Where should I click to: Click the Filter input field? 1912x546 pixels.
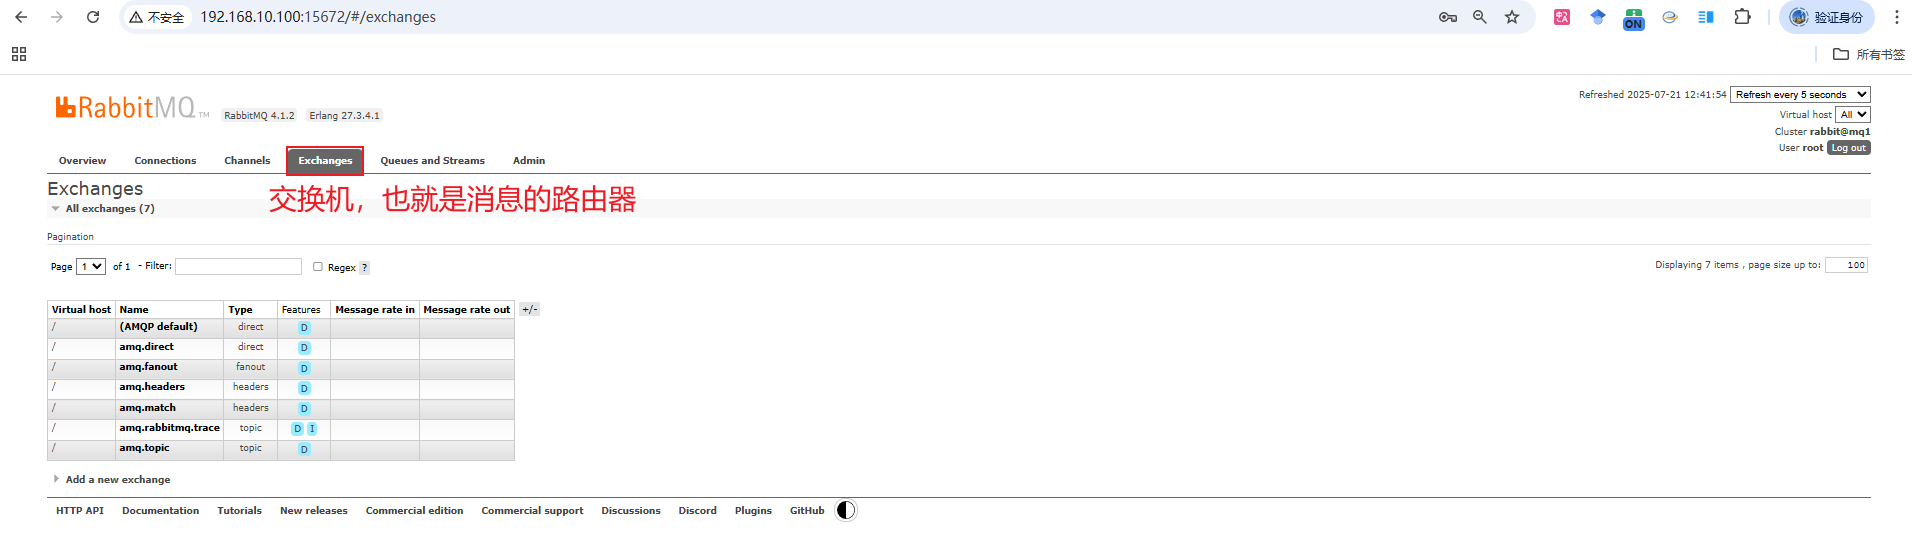(238, 266)
